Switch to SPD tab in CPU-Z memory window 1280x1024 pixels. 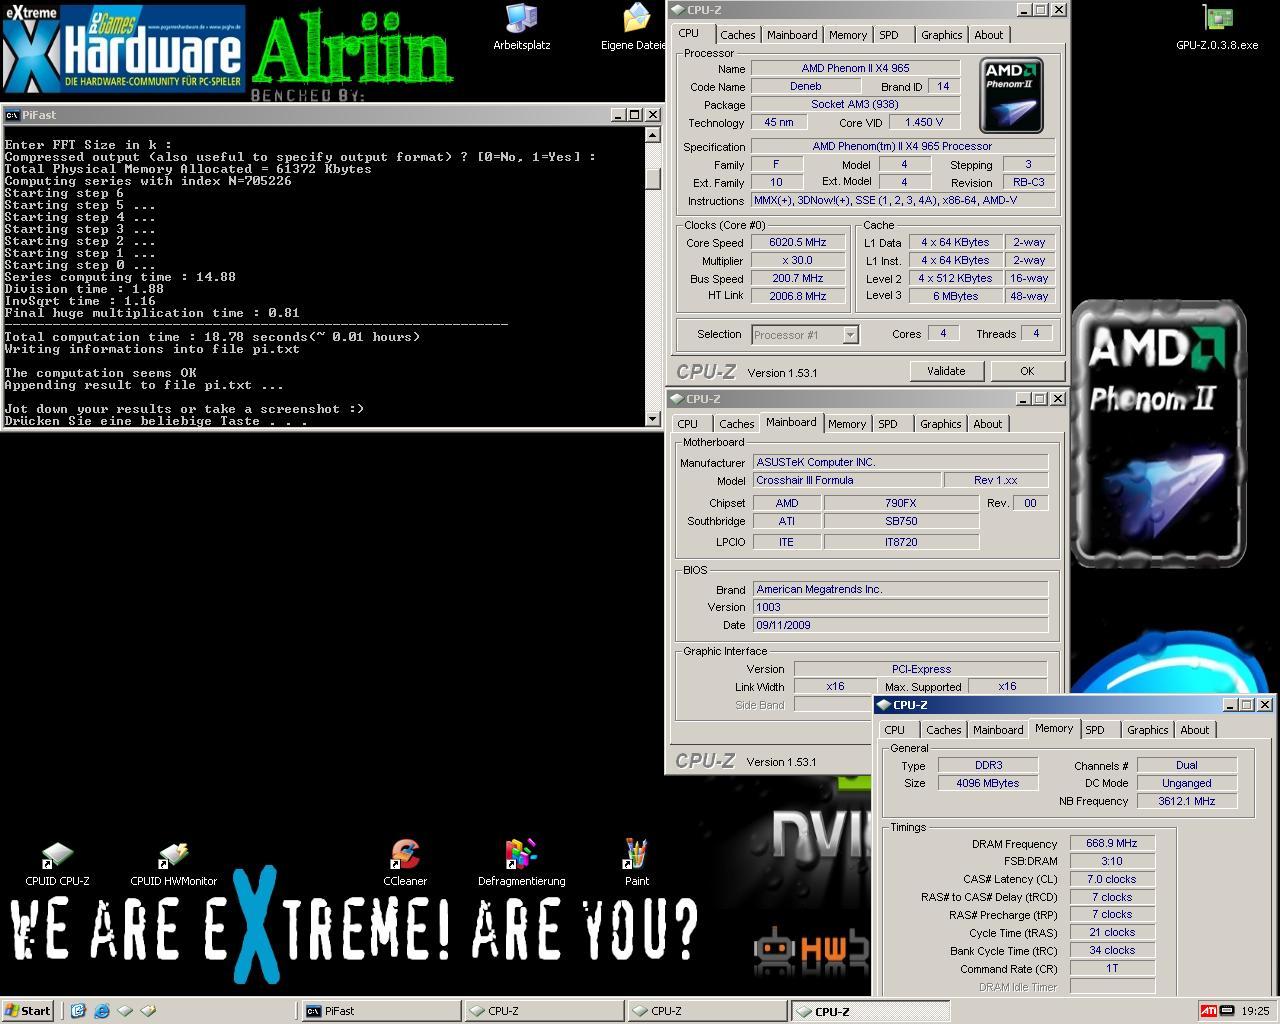click(x=1095, y=730)
